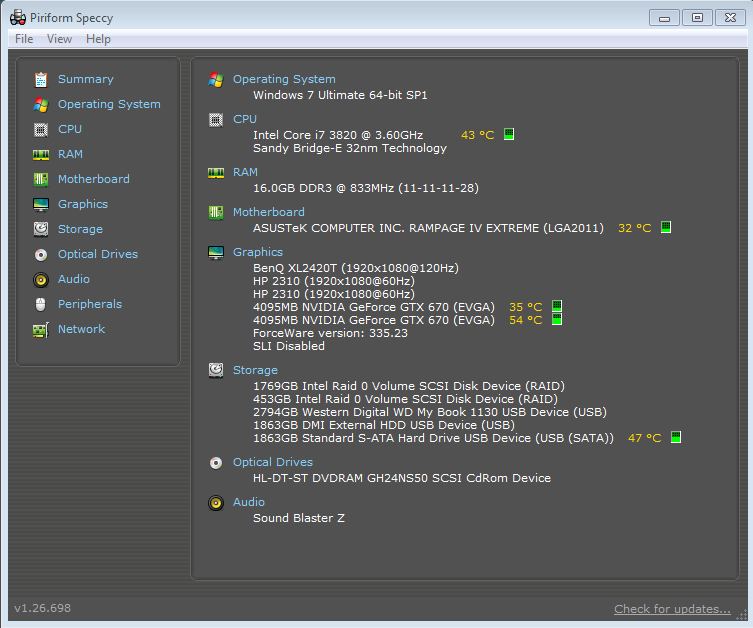Image resolution: width=753 pixels, height=628 pixels.
Task: Click the Windows flag icon in main panel
Action: pyautogui.click(x=216, y=80)
